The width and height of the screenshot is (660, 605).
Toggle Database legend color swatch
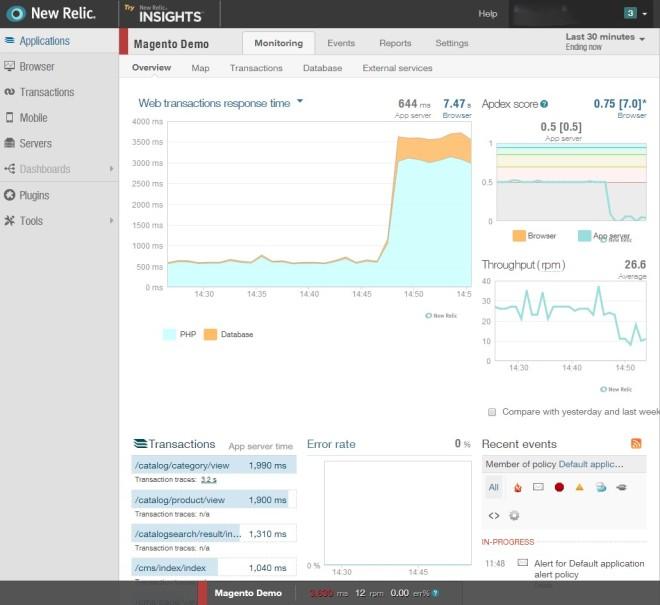click(210, 334)
